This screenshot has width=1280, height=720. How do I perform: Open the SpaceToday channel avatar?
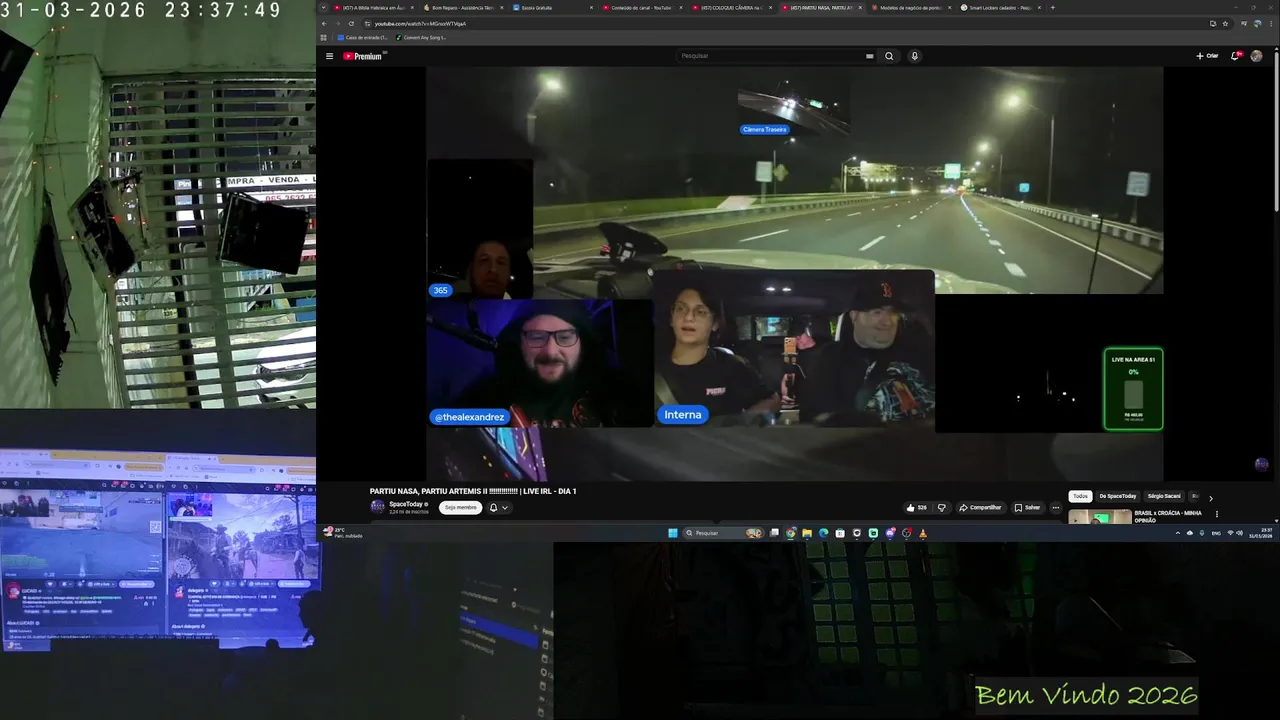tap(377, 507)
